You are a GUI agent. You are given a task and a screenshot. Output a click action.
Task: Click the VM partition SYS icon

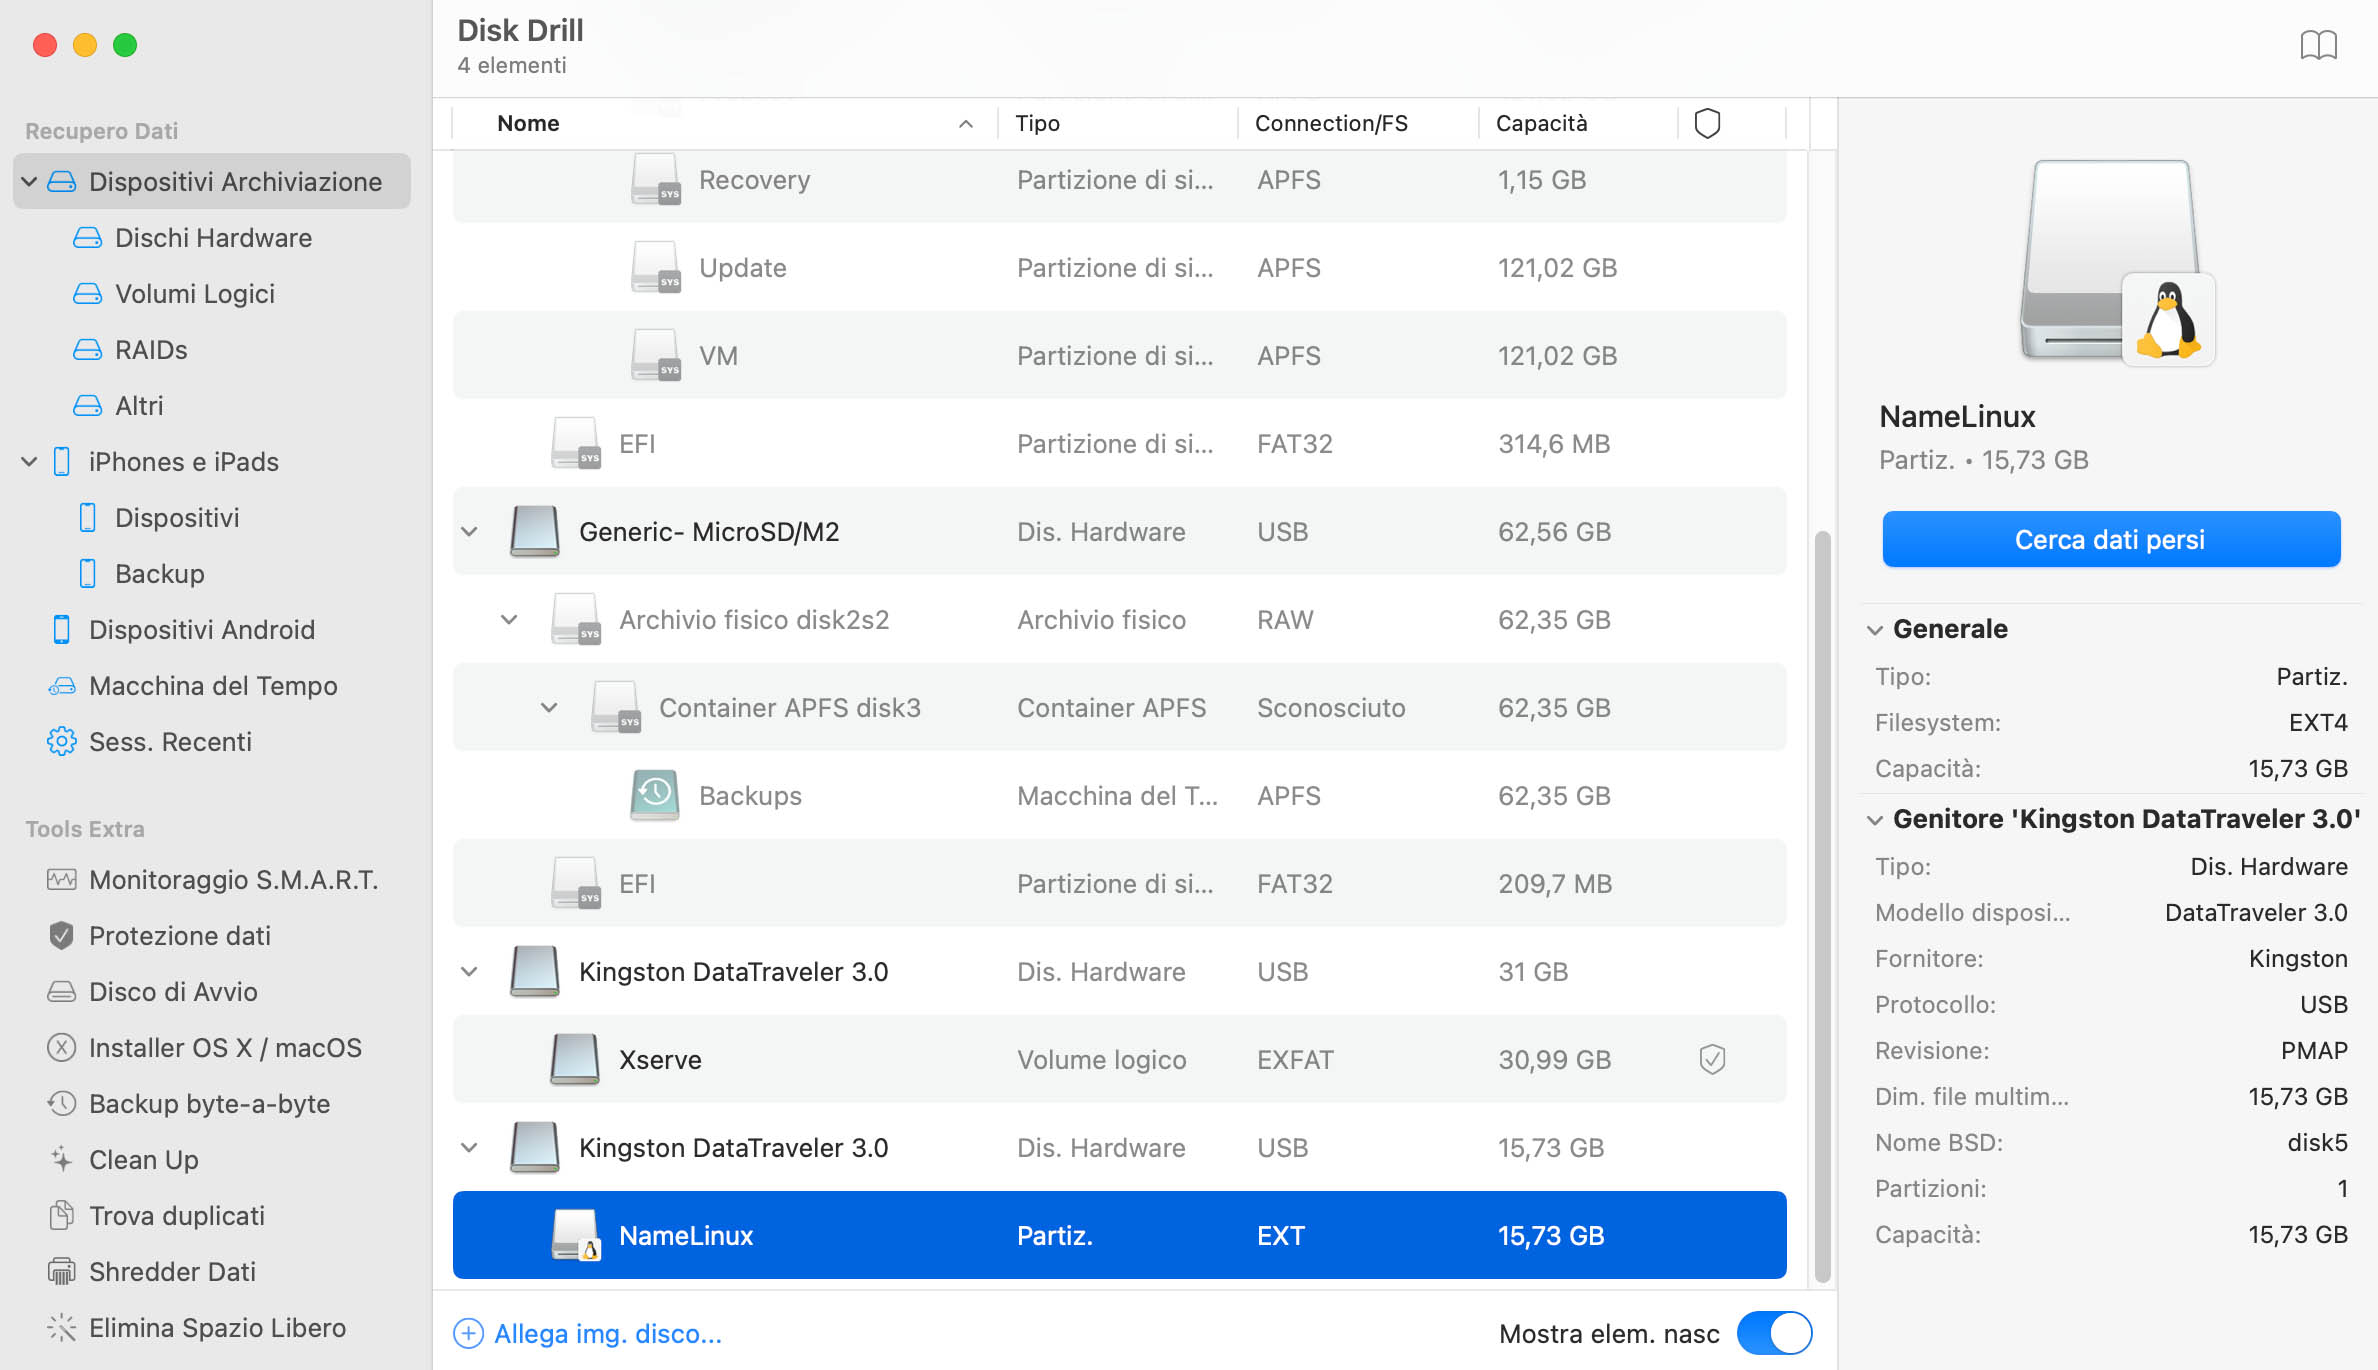point(656,356)
